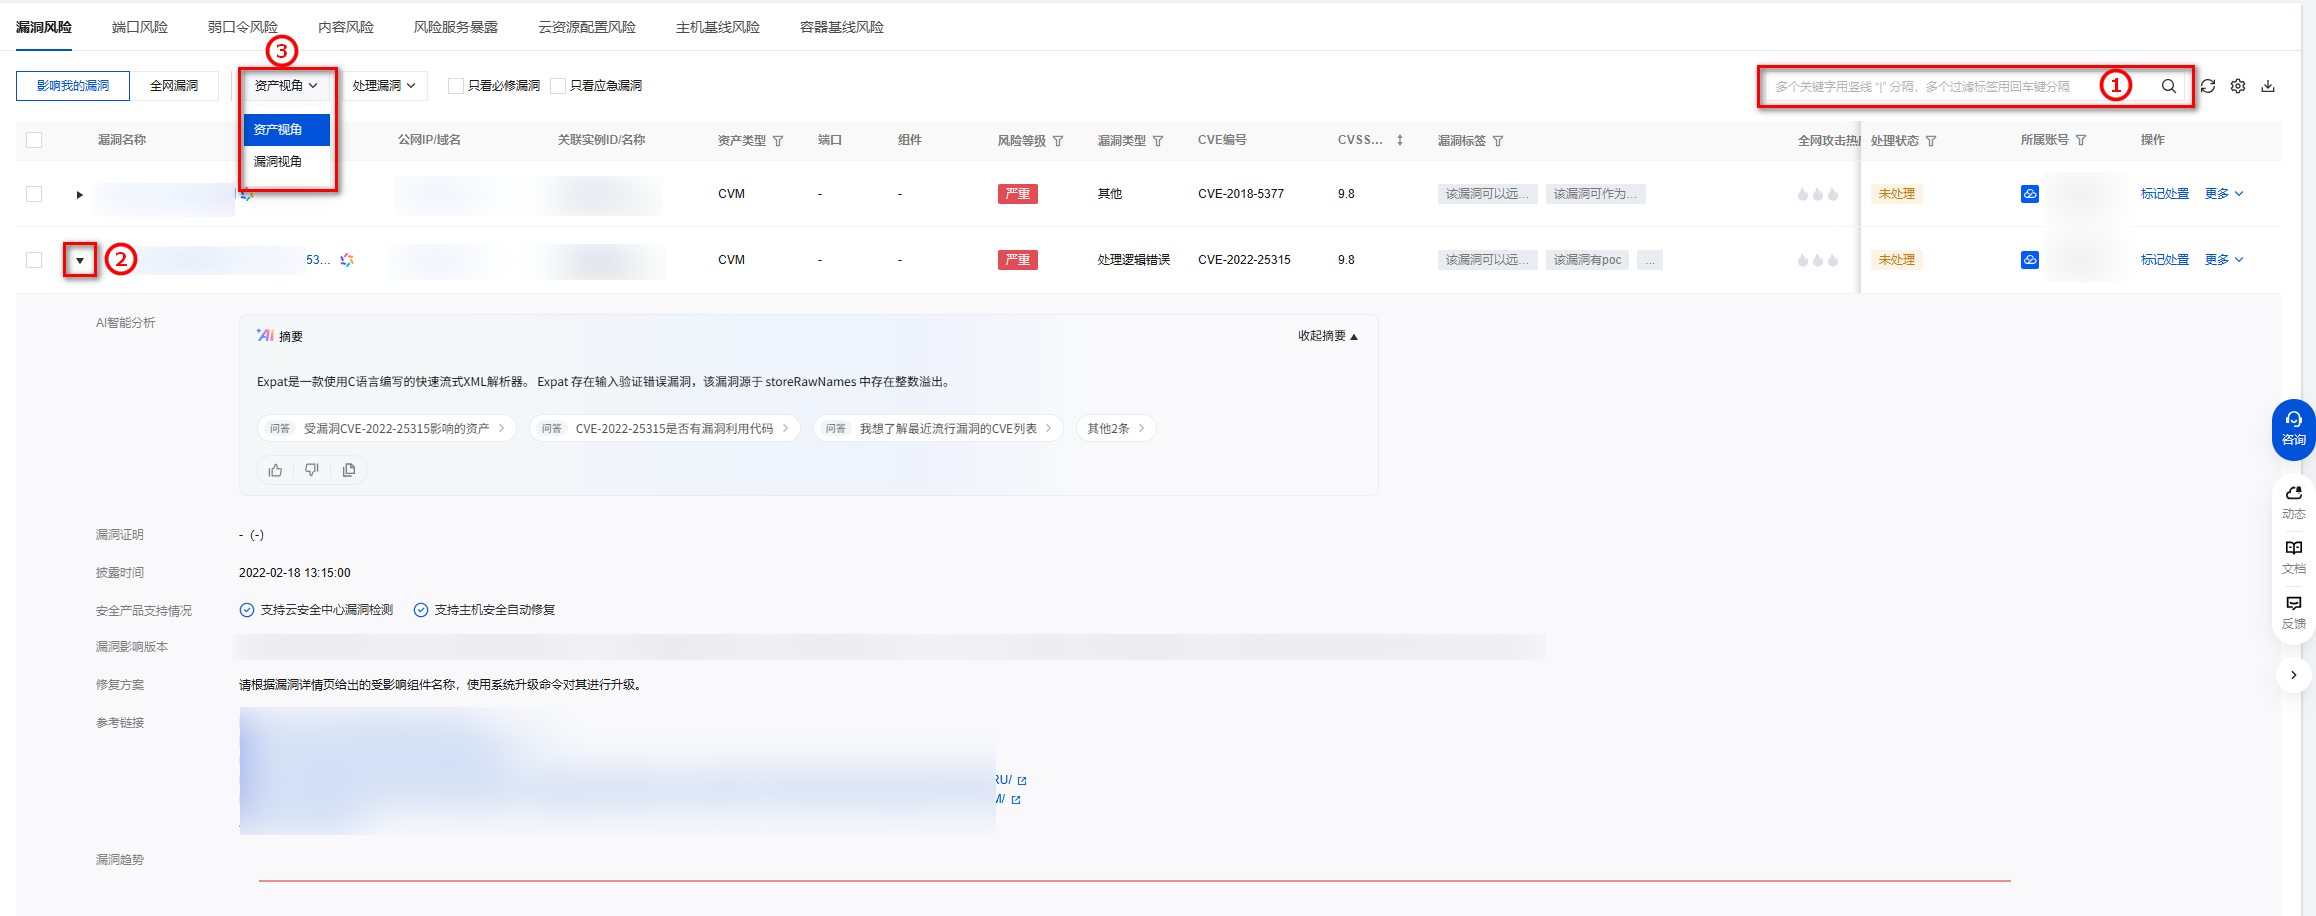Open the 动态 panel
This screenshot has height=916, width=2316.
tap(2293, 503)
